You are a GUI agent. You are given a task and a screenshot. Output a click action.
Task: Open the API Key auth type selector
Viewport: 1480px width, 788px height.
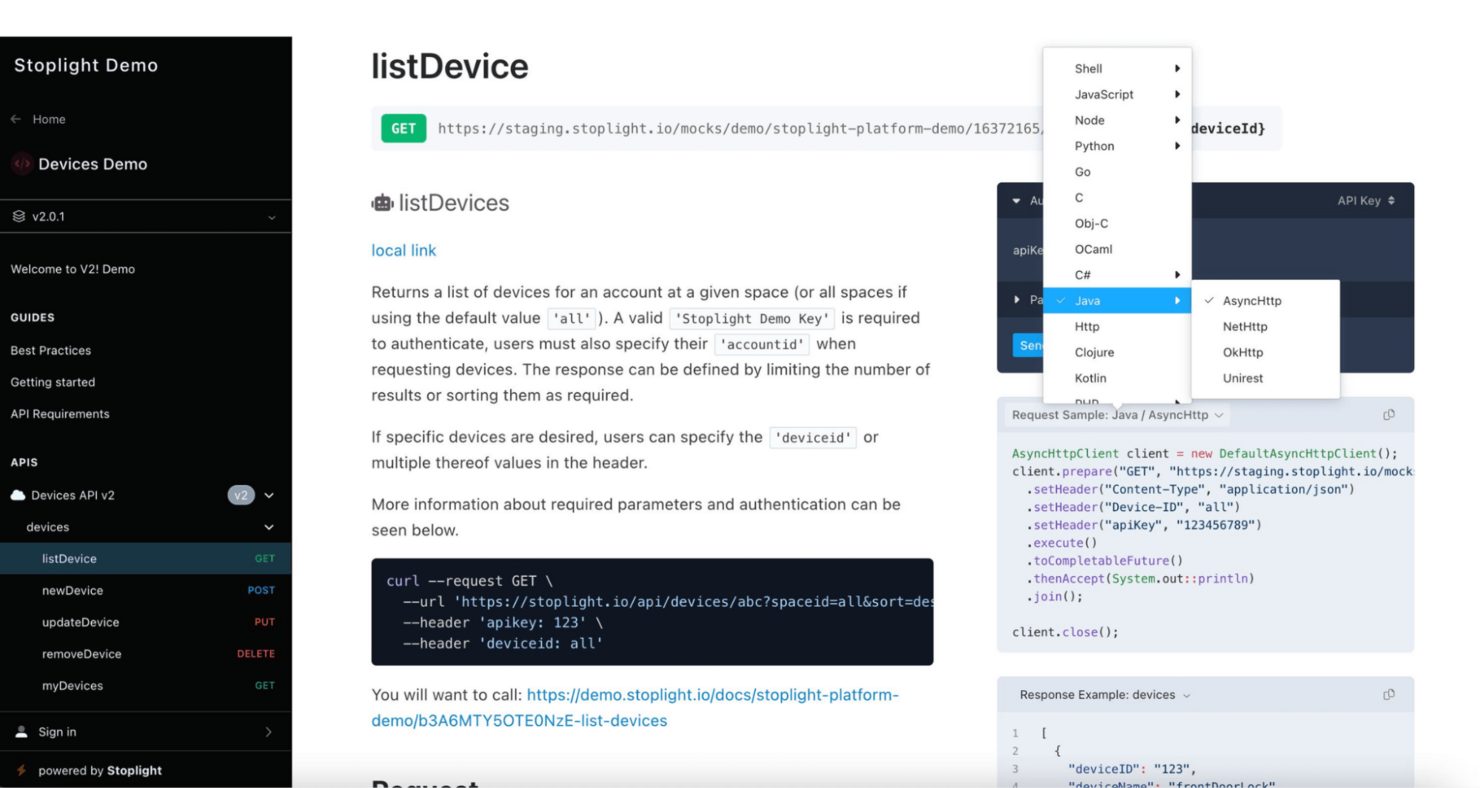1366,201
